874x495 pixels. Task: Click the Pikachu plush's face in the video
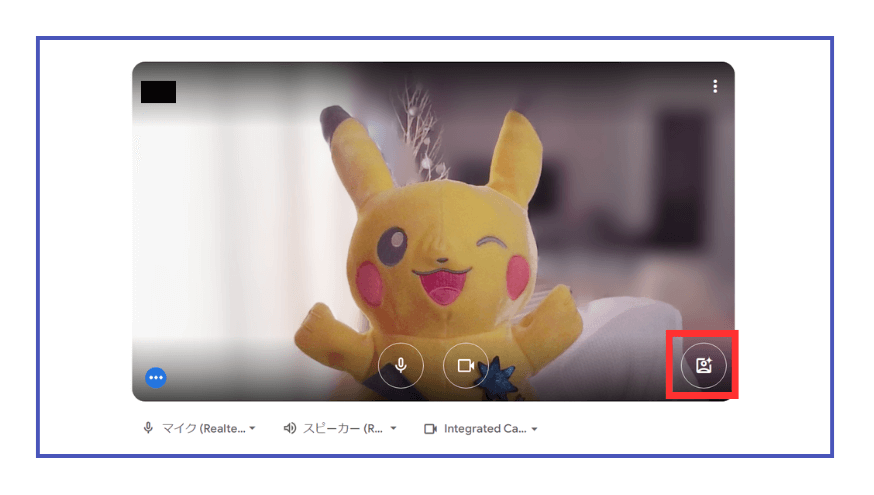point(438,260)
